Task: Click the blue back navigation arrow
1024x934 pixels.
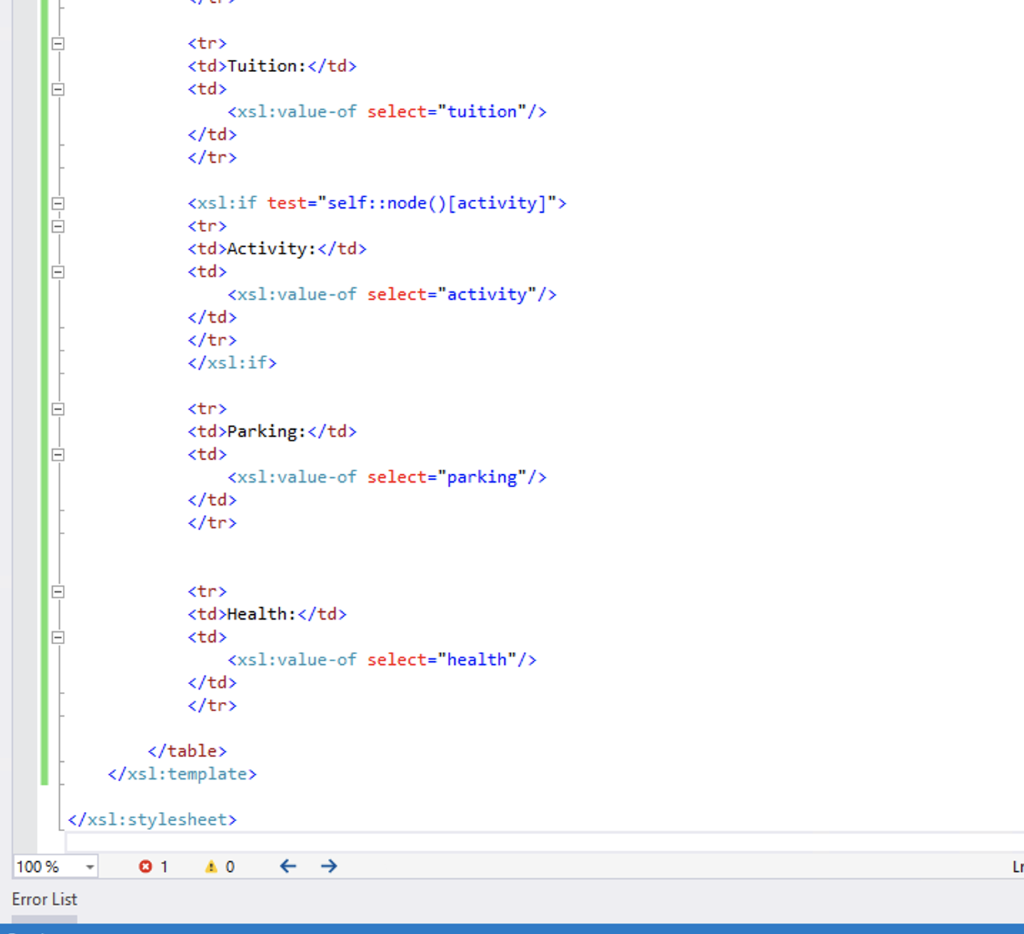Action: tap(287, 866)
